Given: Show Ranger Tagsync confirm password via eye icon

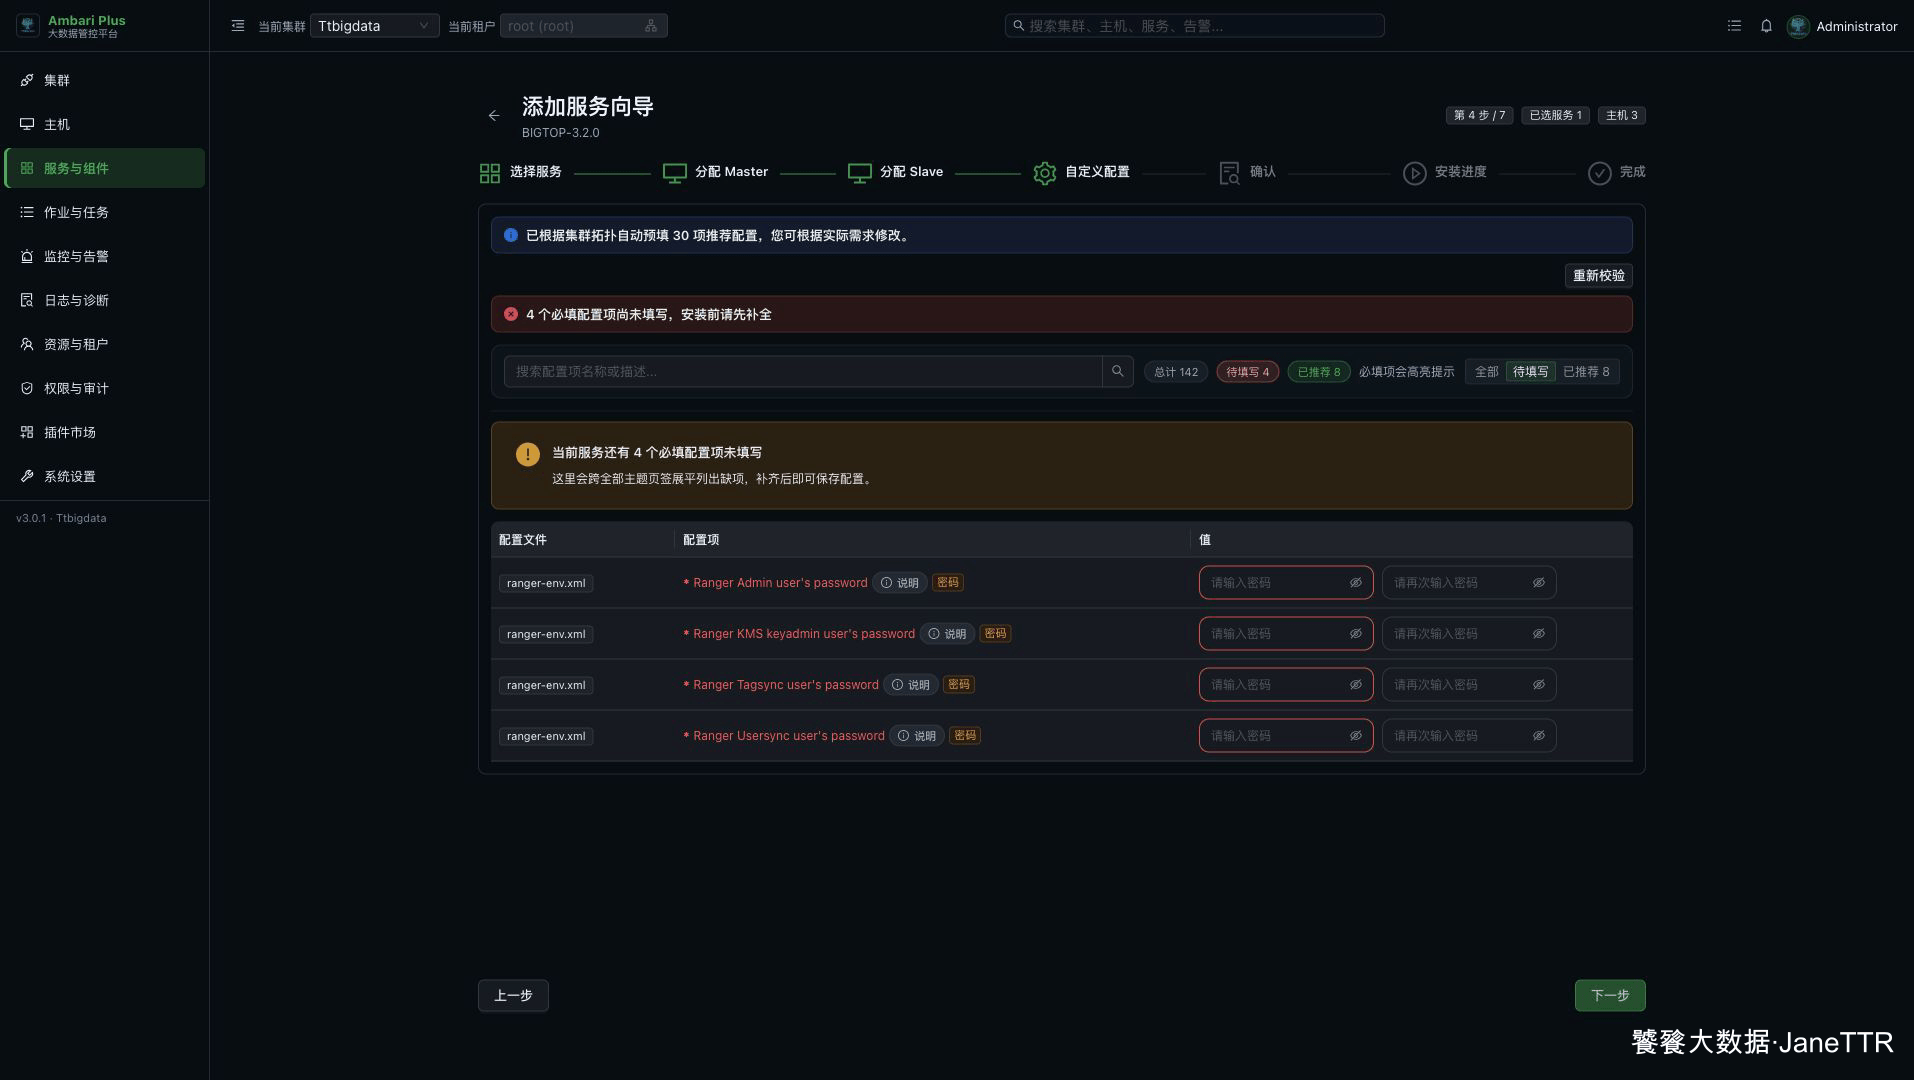Looking at the screenshot, I should 1539,685.
